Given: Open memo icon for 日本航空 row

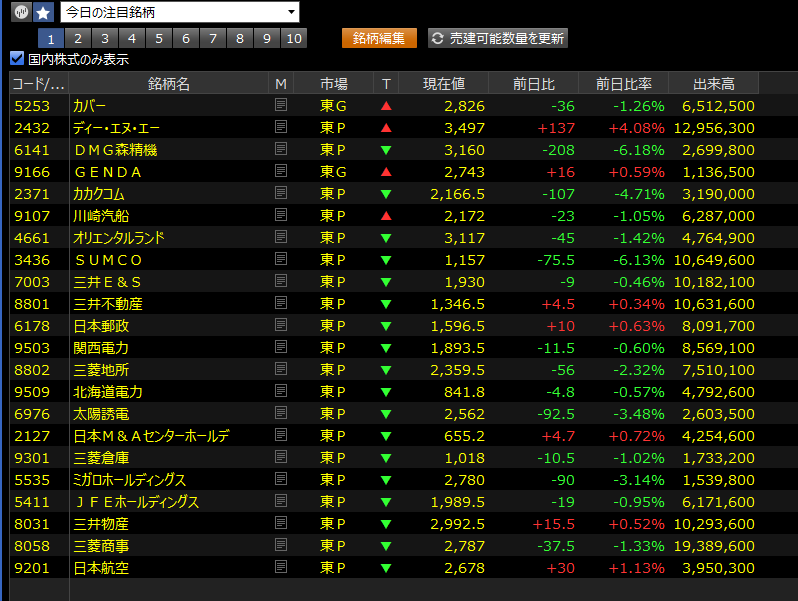Looking at the screenshot, I should coord(281,567).
